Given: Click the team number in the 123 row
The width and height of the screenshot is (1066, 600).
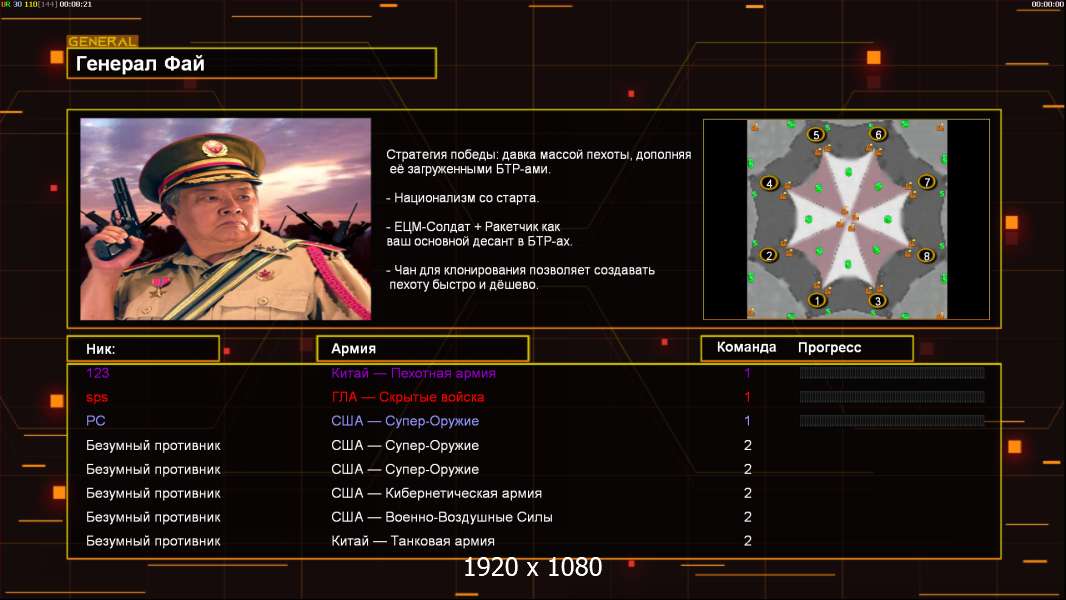Looking at the screenshot, I should point(747,373).
